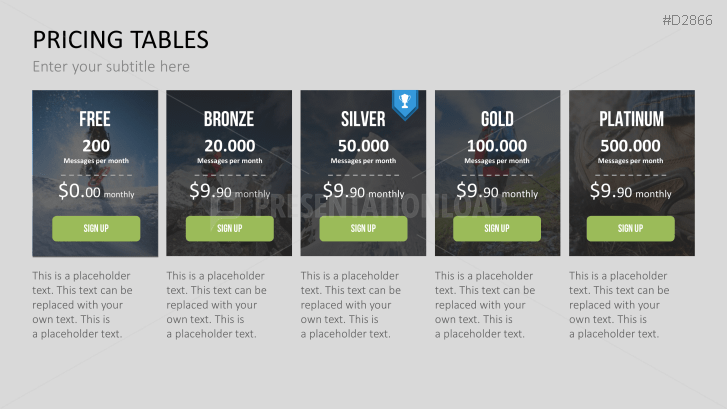Click the $0.00 monthly price
Viewport: 727px width, 409px height.
pyautogui.click(x=95, y=191)
